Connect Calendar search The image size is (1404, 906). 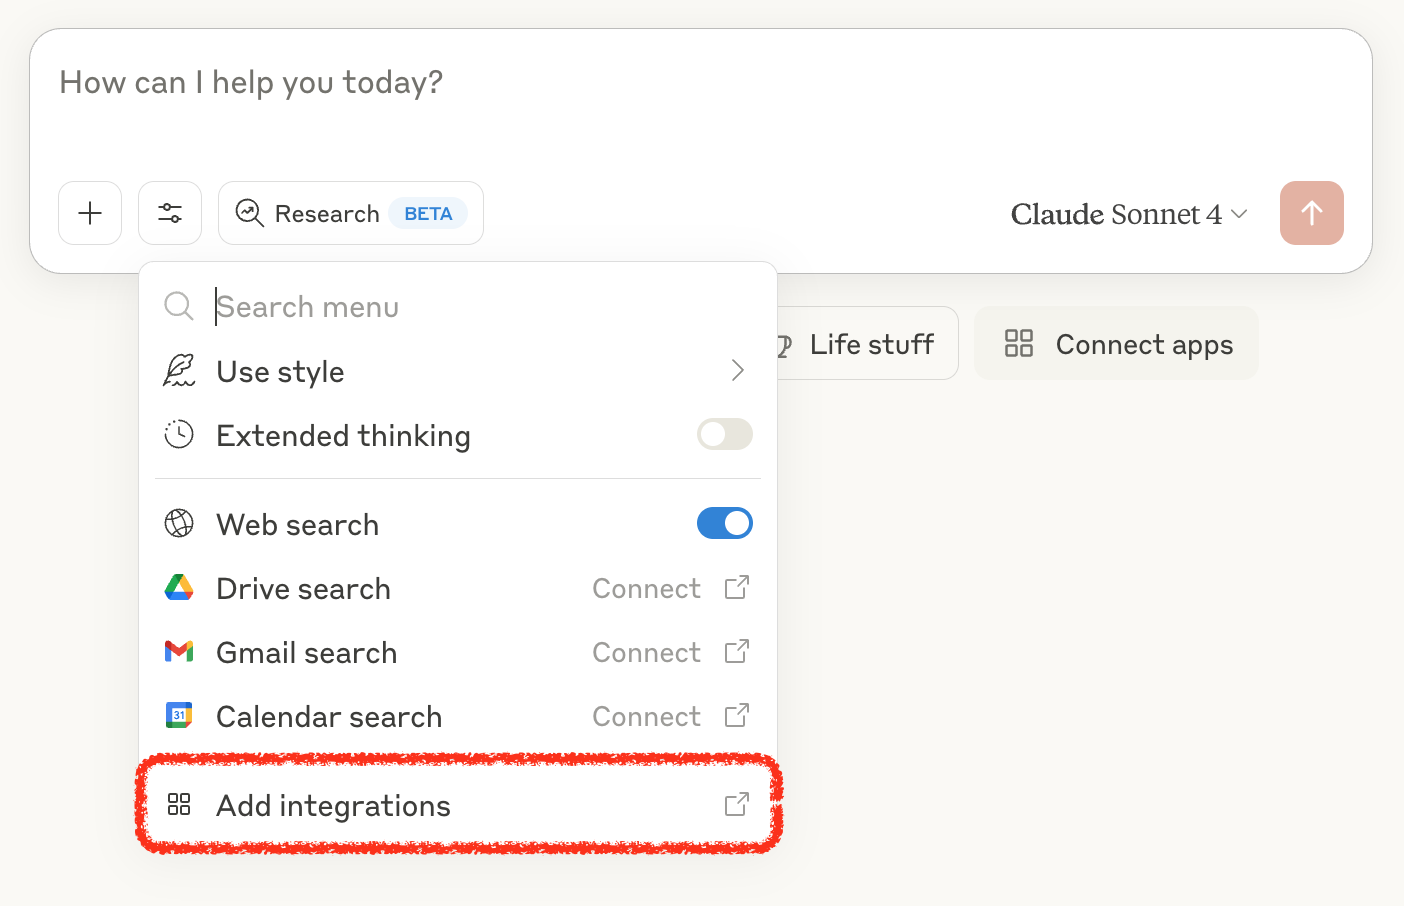click(x=647, y=716)
